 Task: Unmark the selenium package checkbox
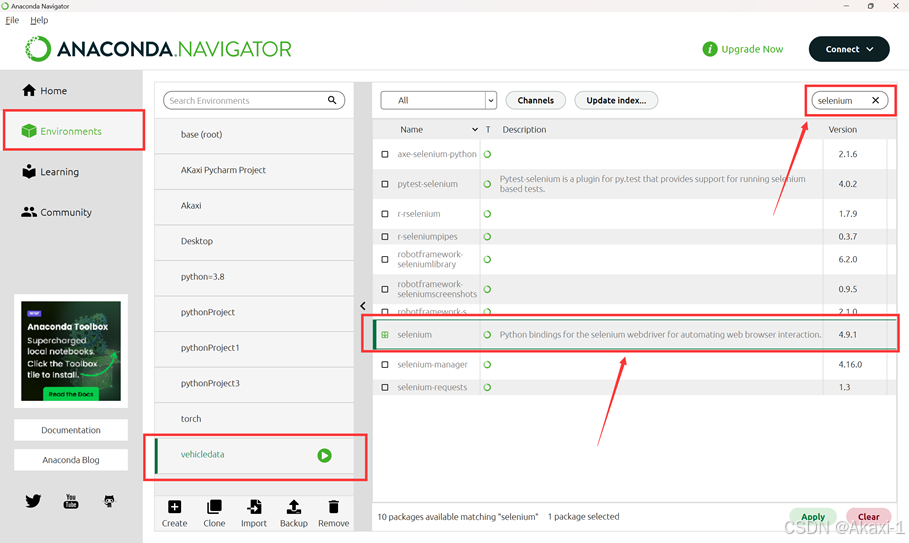click(385, 334)
